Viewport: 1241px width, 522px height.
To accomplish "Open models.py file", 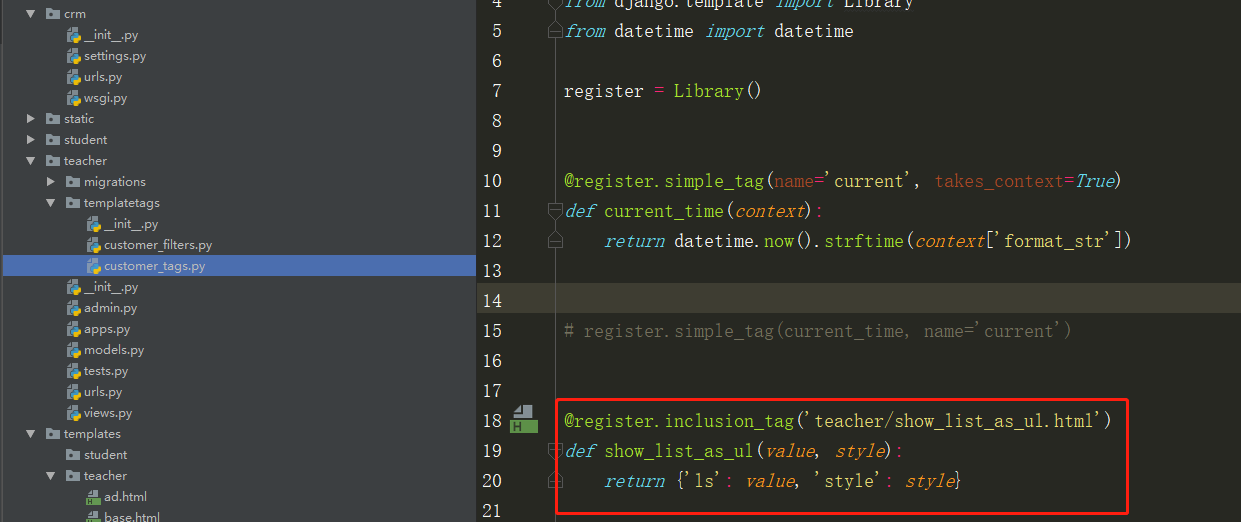I will (x=114, y=350).
